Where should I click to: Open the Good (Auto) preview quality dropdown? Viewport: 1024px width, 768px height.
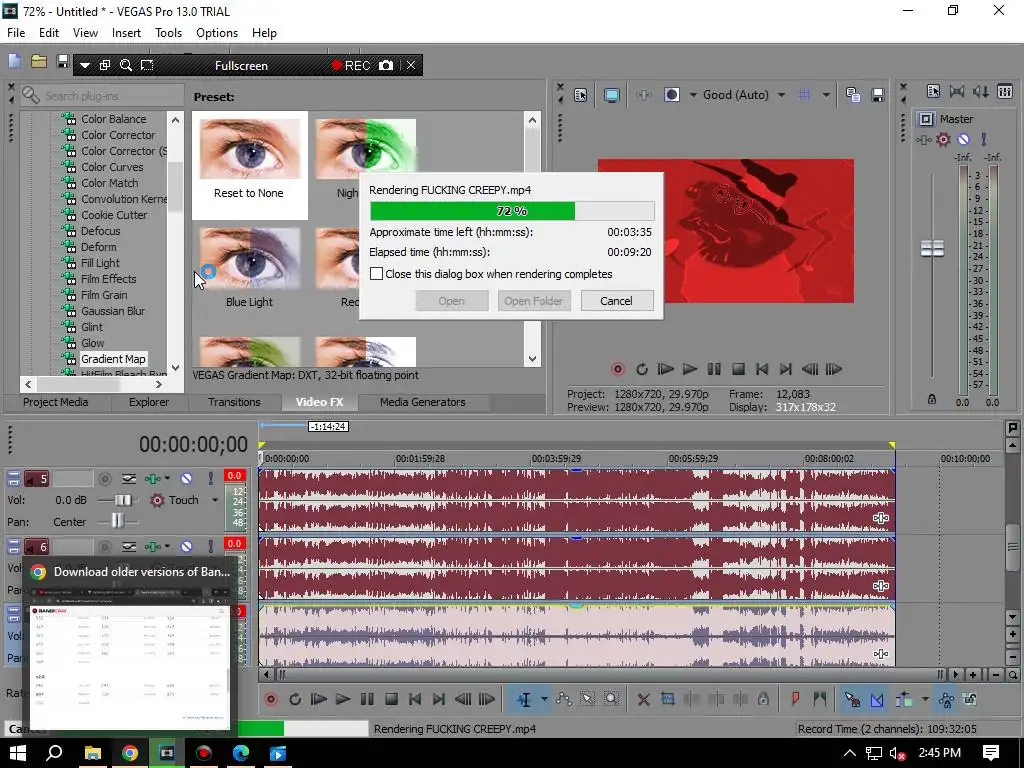(x=744, y=95)
